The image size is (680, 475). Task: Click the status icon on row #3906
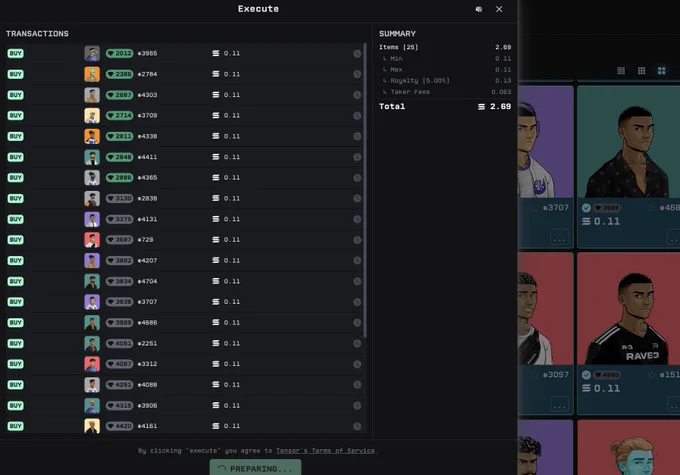coord(357,405)
